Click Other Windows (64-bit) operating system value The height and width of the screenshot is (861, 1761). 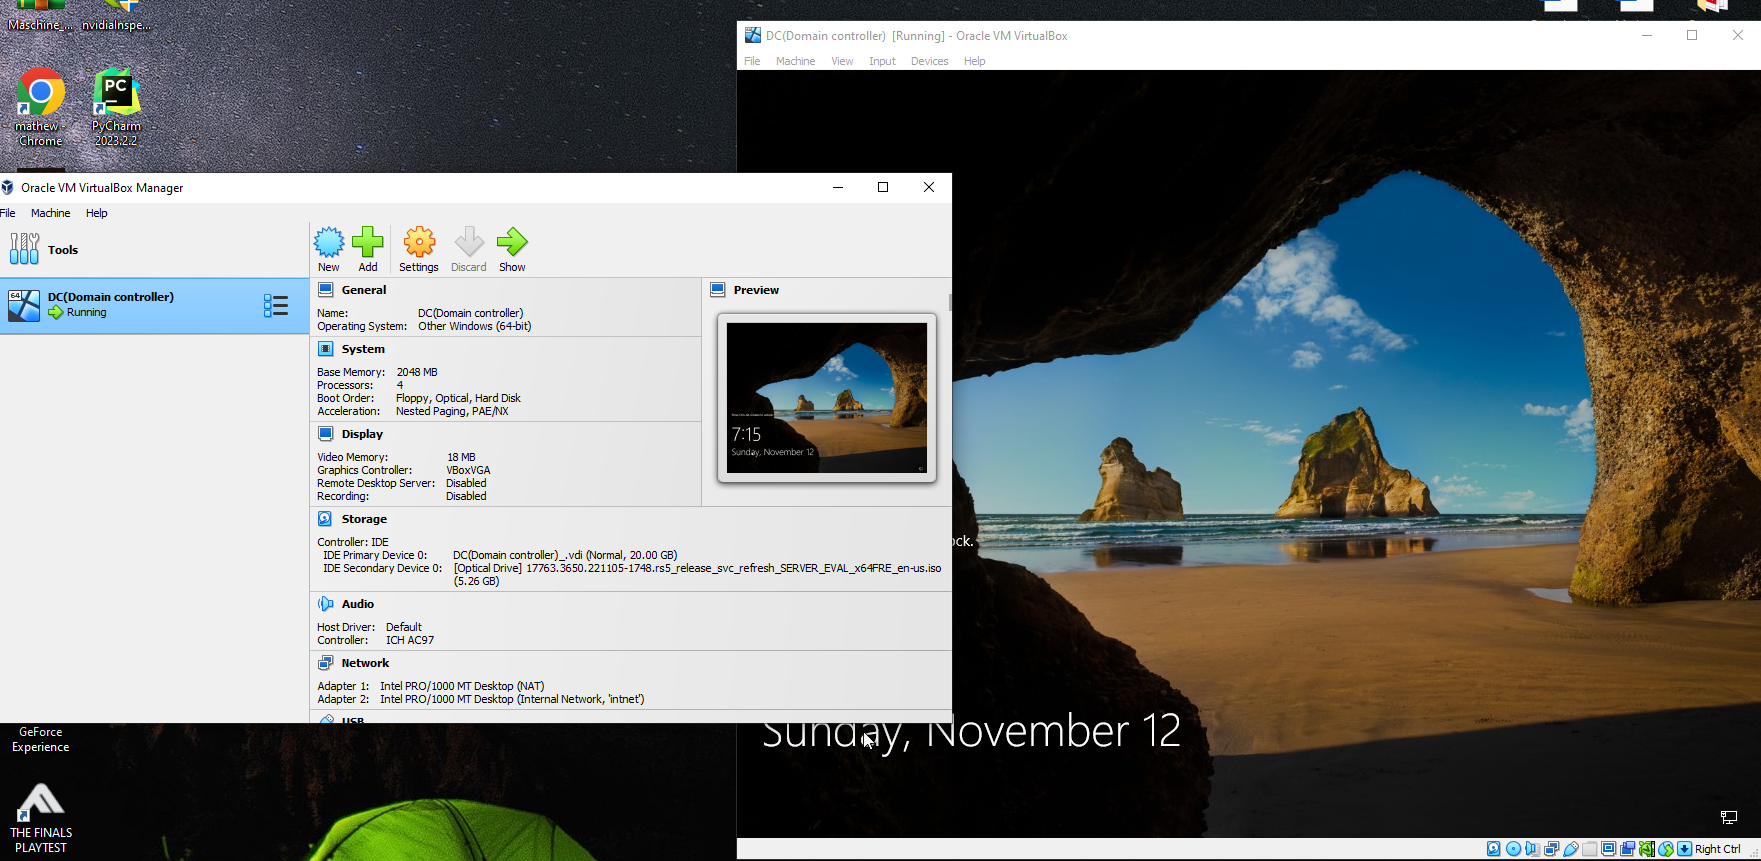click(474, 326)
